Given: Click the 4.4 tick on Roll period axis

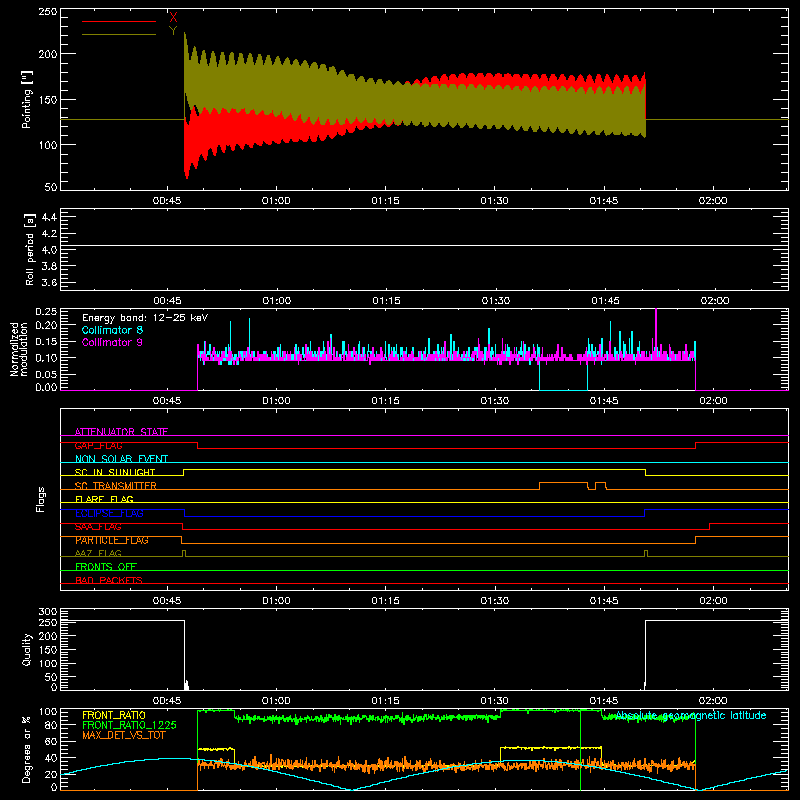Looking at the screenshot, I should (49, 218).
